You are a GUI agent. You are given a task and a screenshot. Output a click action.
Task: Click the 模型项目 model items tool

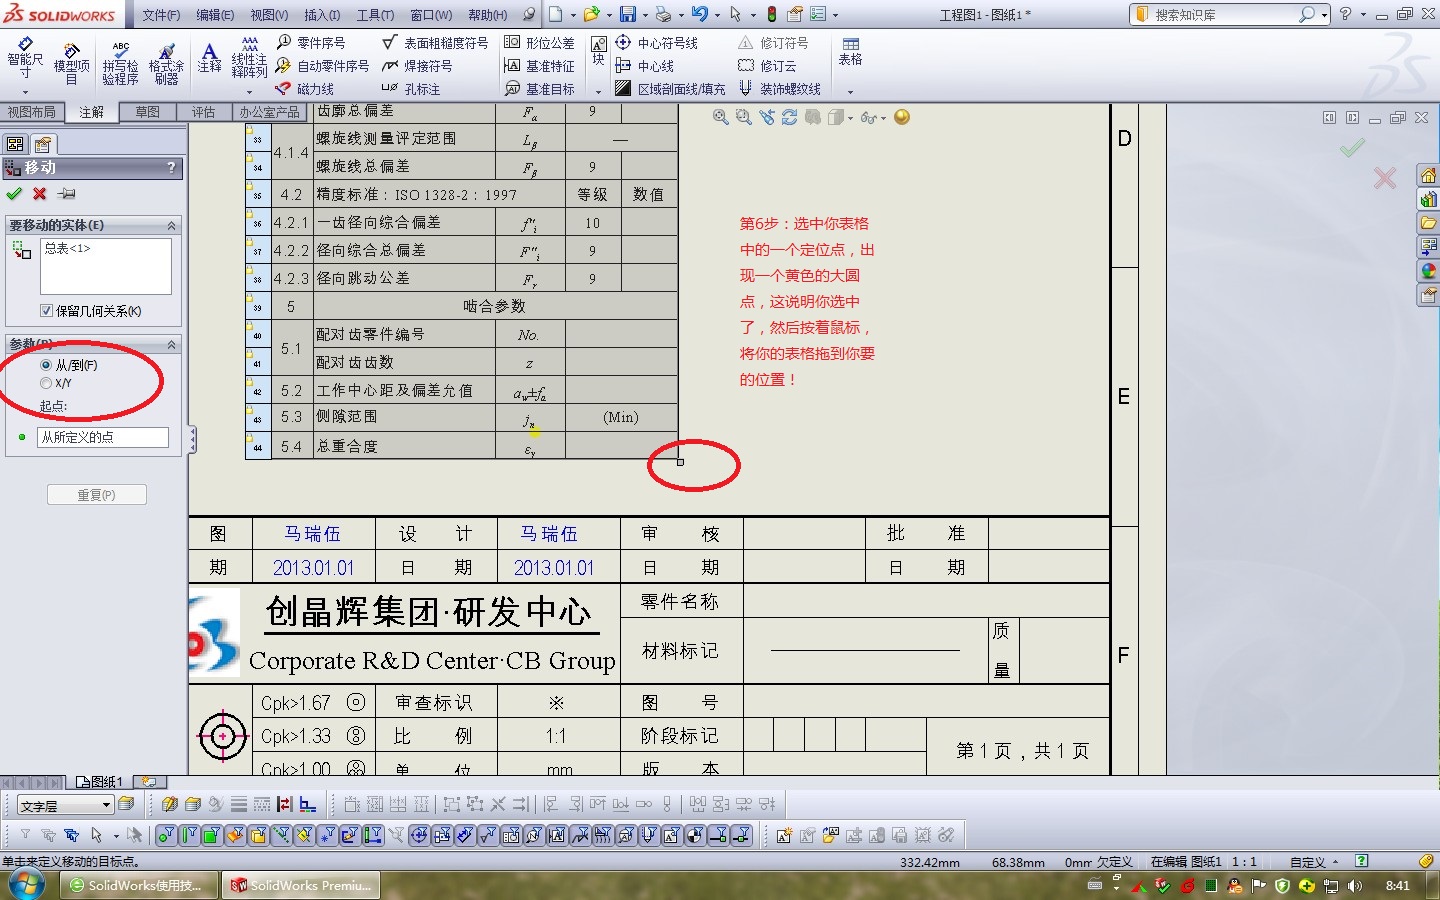(71, 63)
